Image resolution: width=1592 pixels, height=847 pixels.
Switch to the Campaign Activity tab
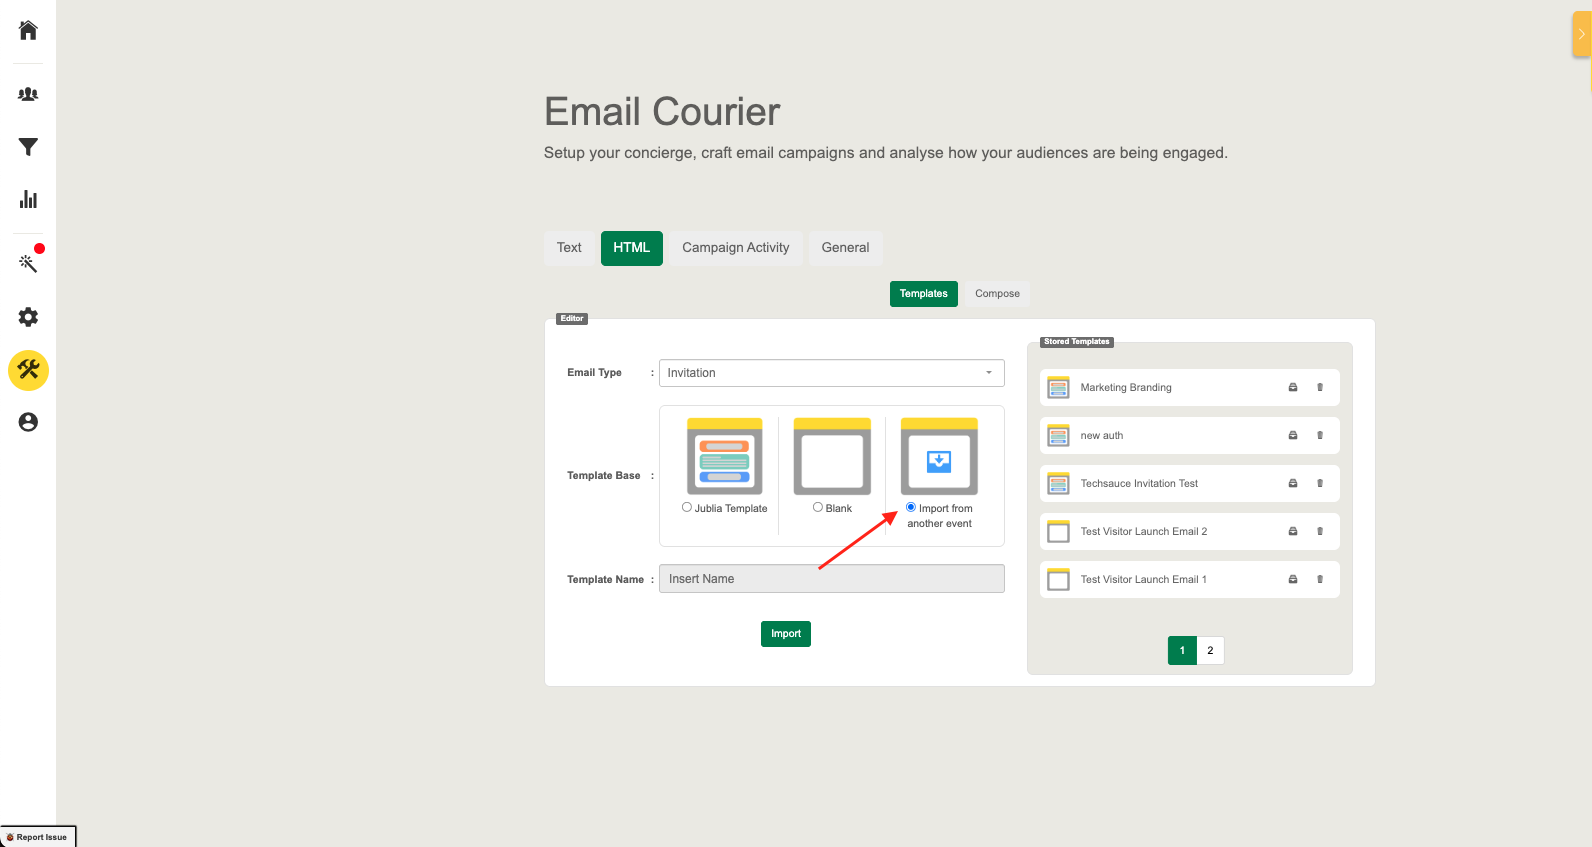coord(736,248)
